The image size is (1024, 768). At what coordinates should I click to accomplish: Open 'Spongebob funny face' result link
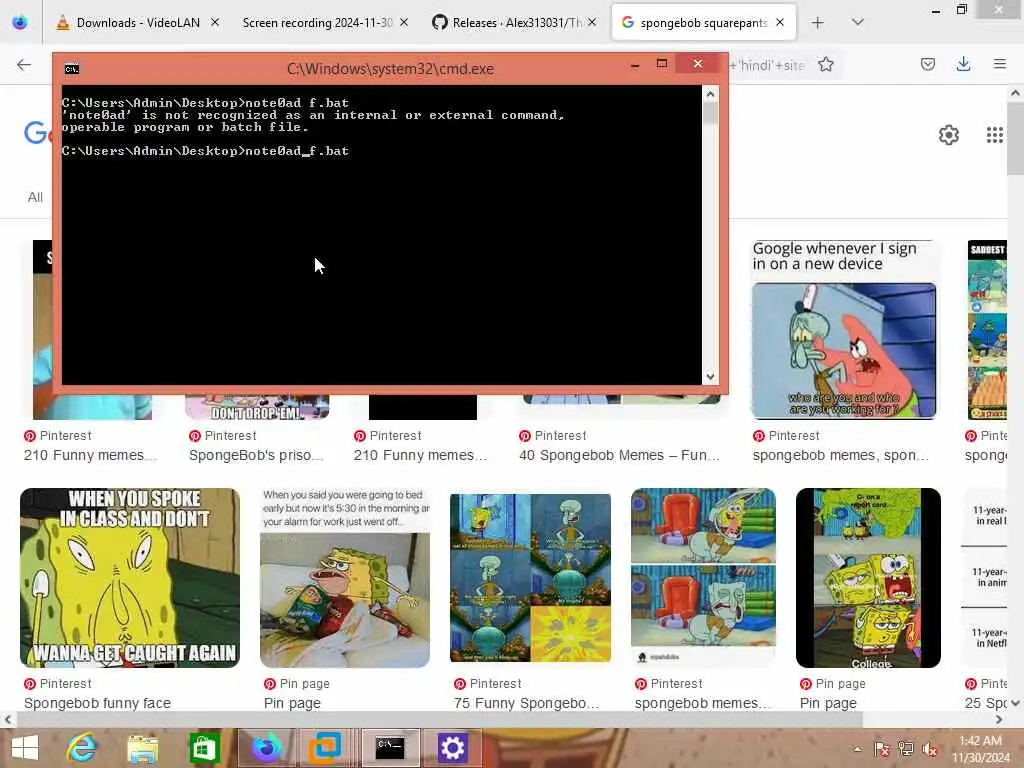(x=97, y=703)
